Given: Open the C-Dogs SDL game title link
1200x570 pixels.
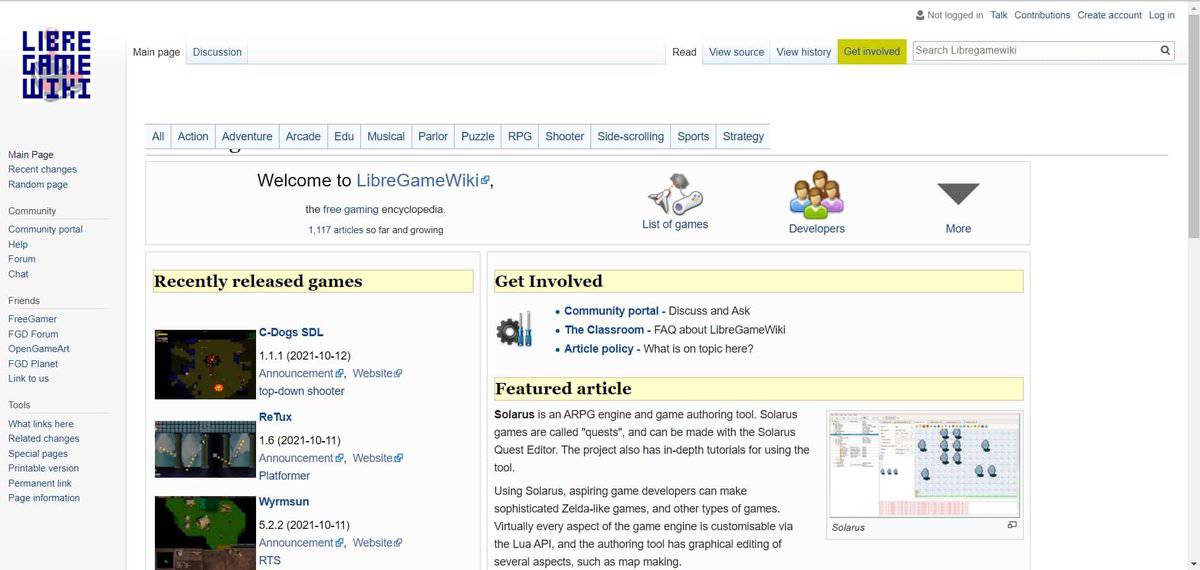Looking at the screenshot, I should (291, 332).
